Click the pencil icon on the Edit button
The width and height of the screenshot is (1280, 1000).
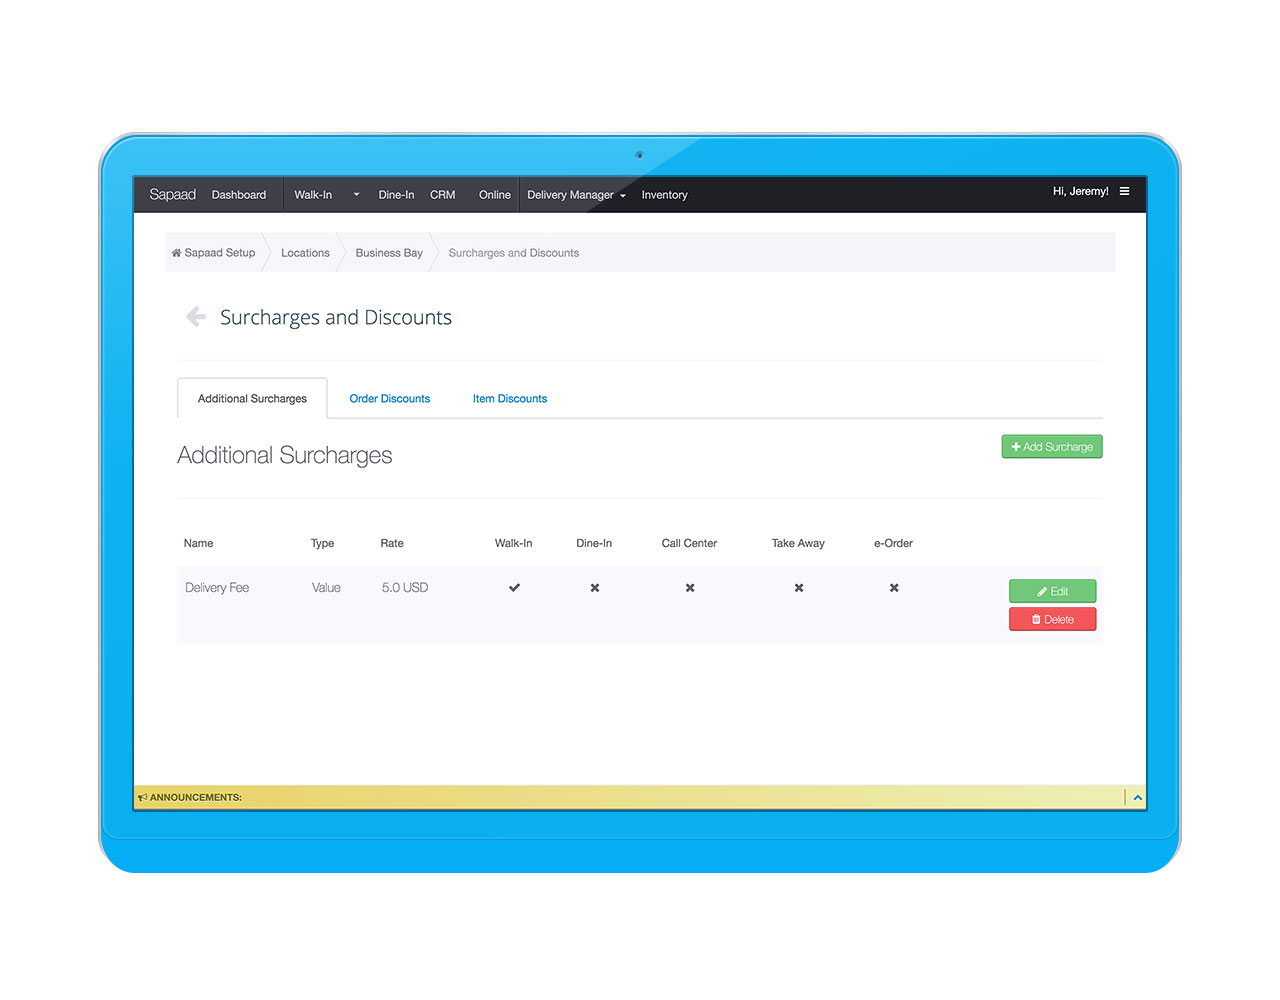(x=1041, y=591)
